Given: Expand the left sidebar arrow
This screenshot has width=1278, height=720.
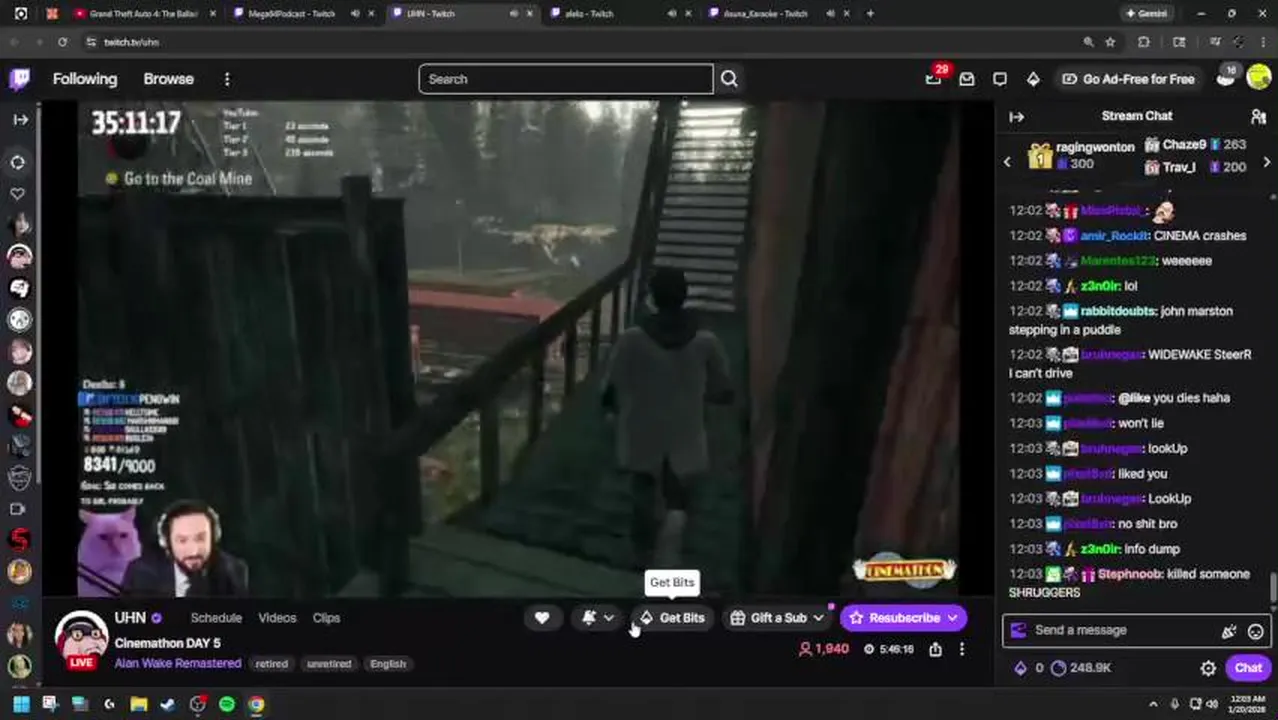Looking at the screenshot, I should [20, 119].
